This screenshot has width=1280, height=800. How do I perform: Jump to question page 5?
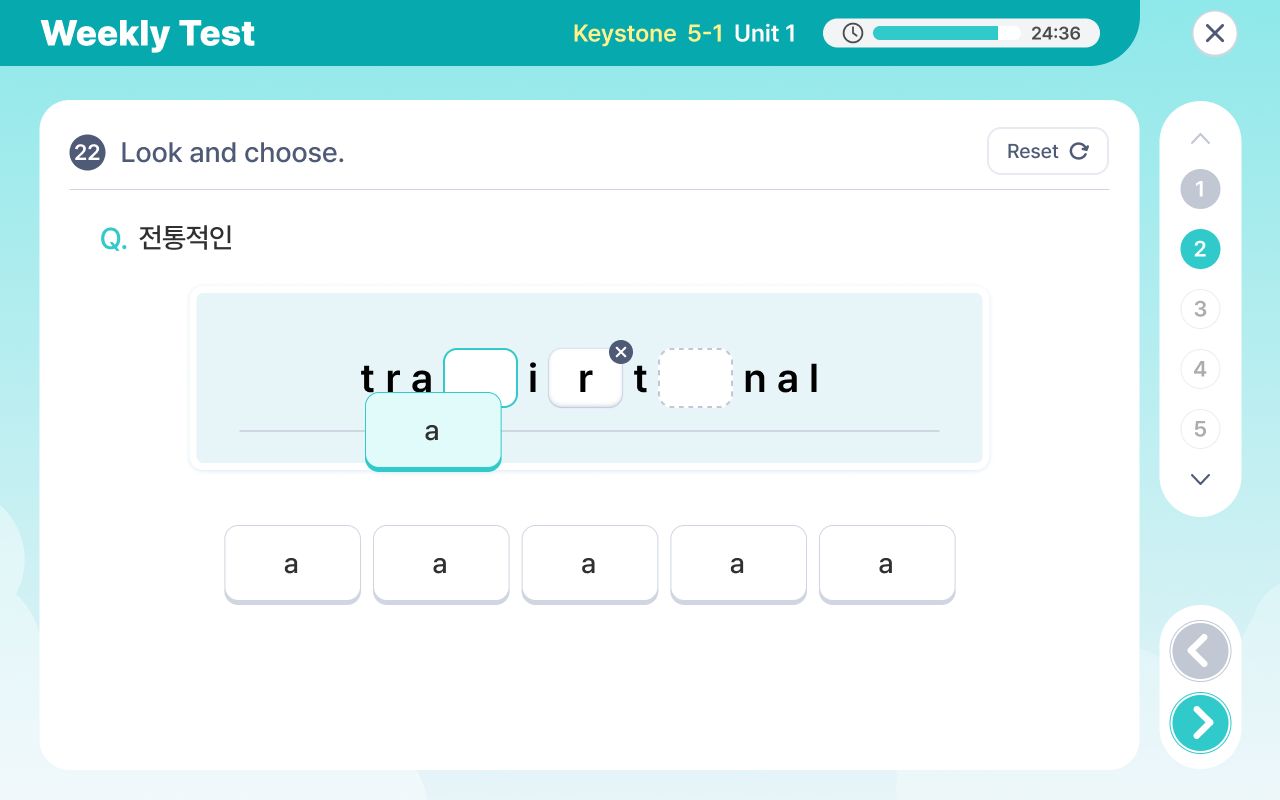(x=1200, y=429)
